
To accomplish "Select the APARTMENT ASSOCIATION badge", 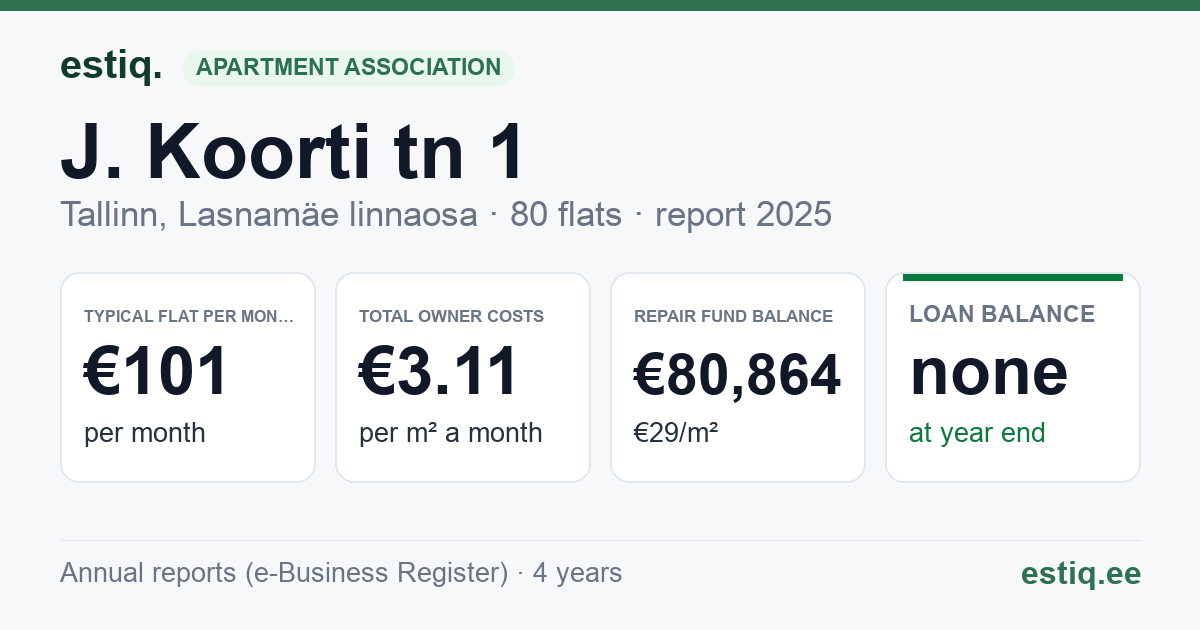I will pos(348,68).
